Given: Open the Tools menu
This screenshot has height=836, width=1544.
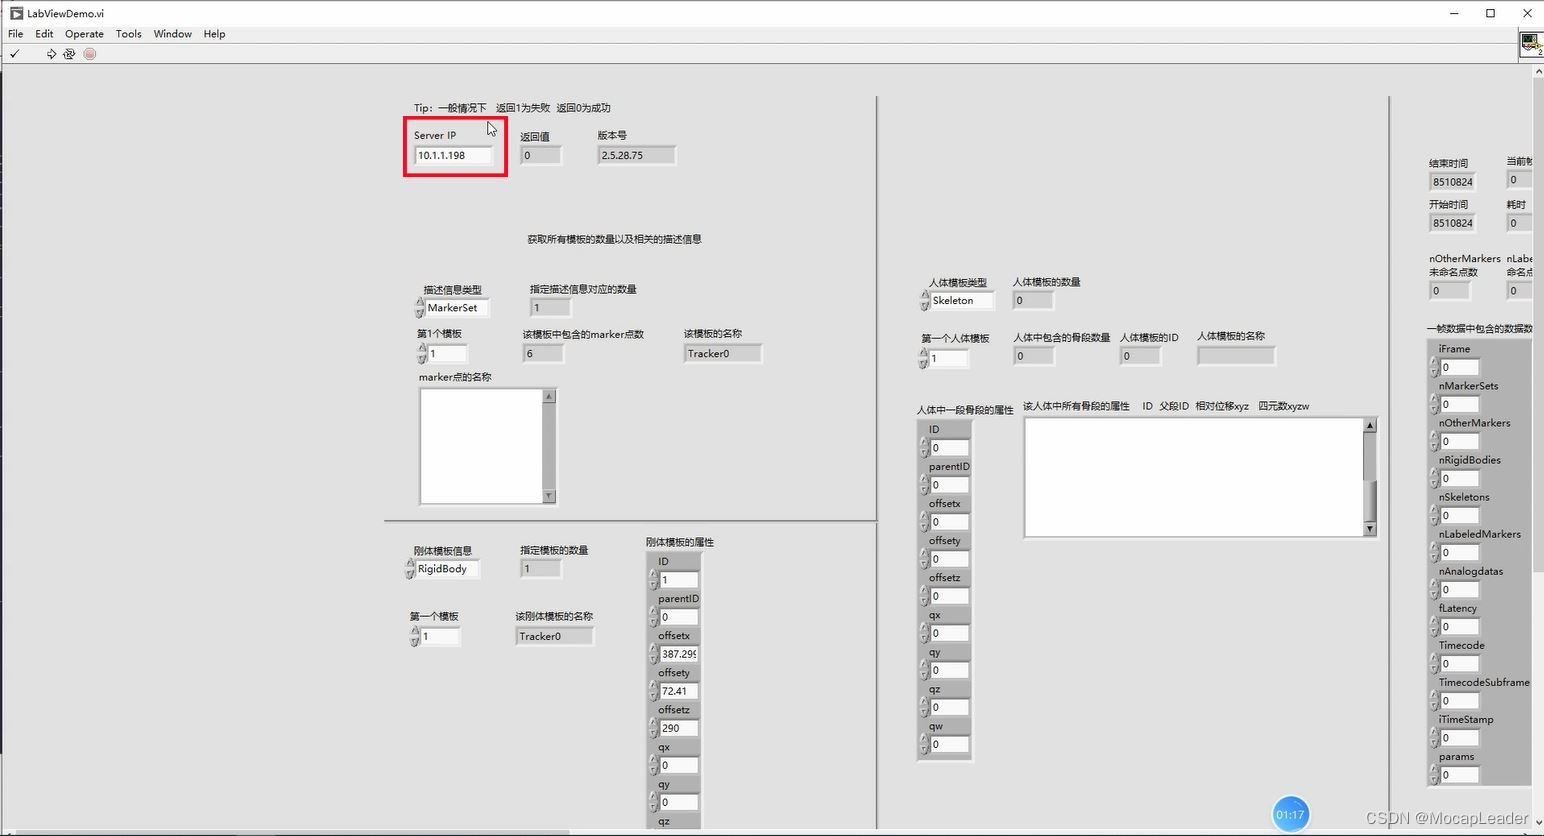Looking at the screenshot, I should (128, 33).
